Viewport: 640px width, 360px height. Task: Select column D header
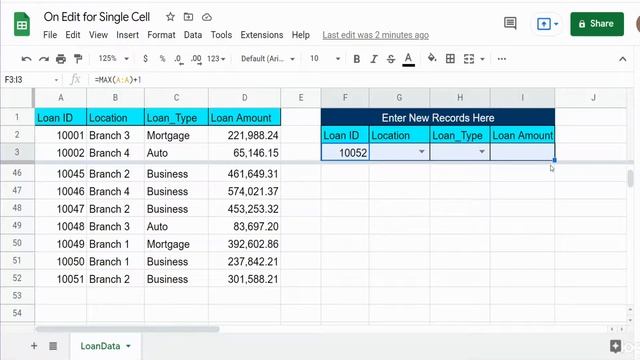(x=244, y=98)
